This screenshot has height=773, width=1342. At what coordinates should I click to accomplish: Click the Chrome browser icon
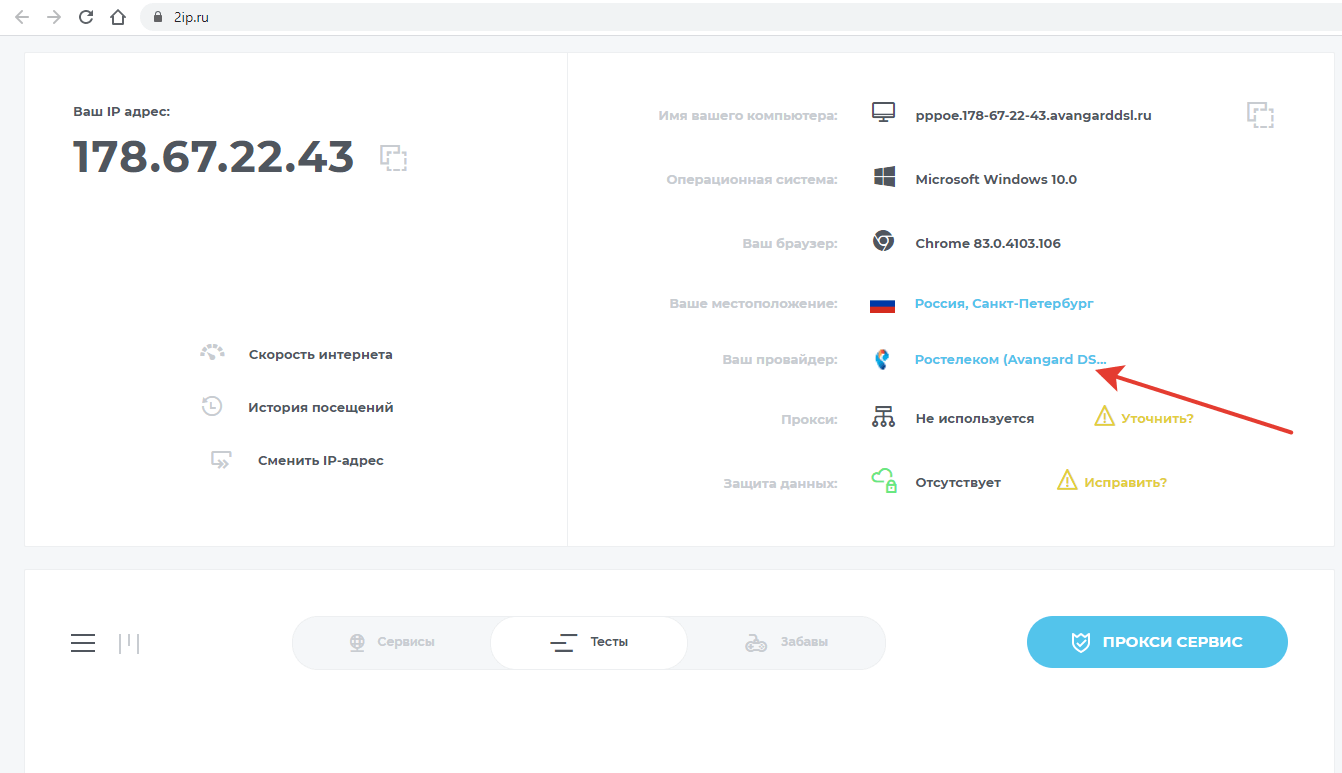click(882, 242)
